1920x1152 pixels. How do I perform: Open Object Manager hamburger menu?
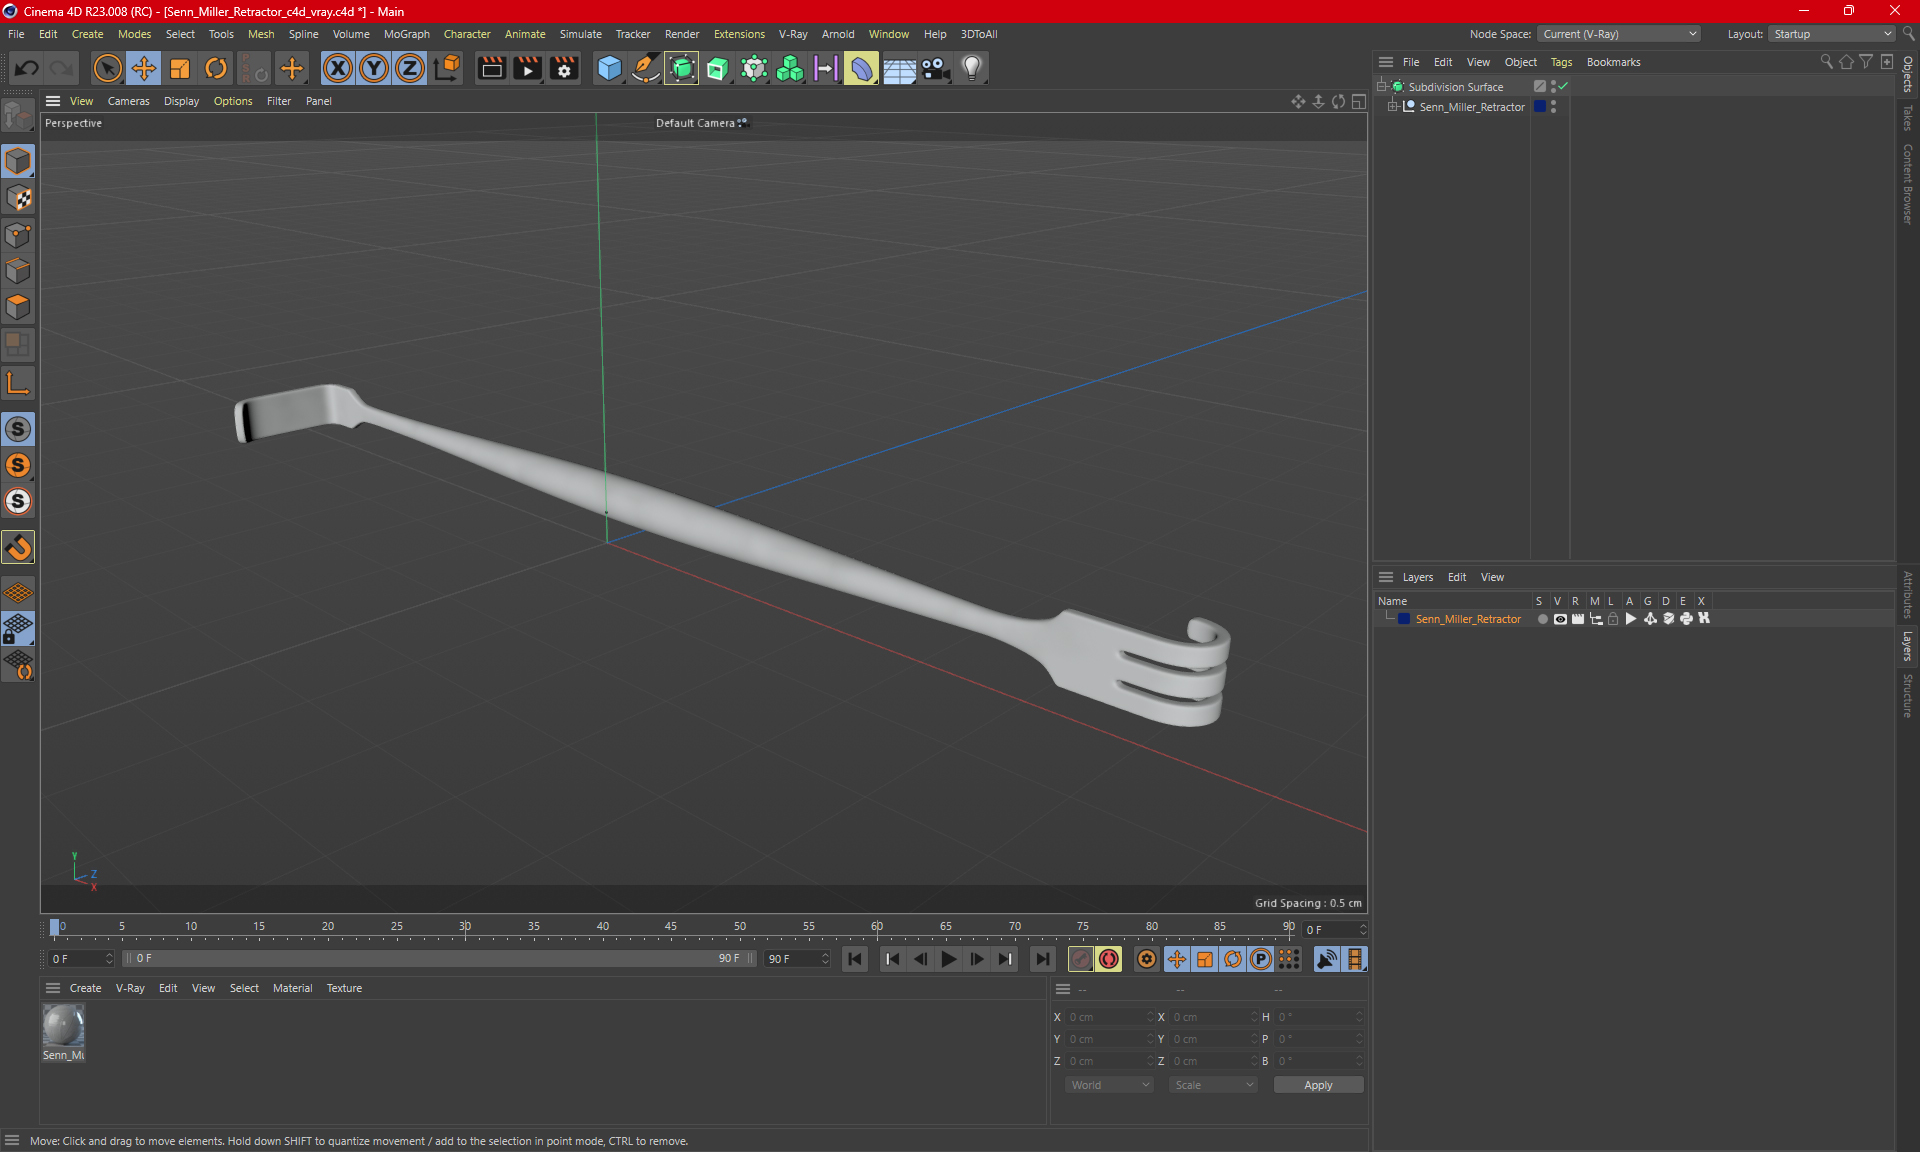pos(1386,62)
